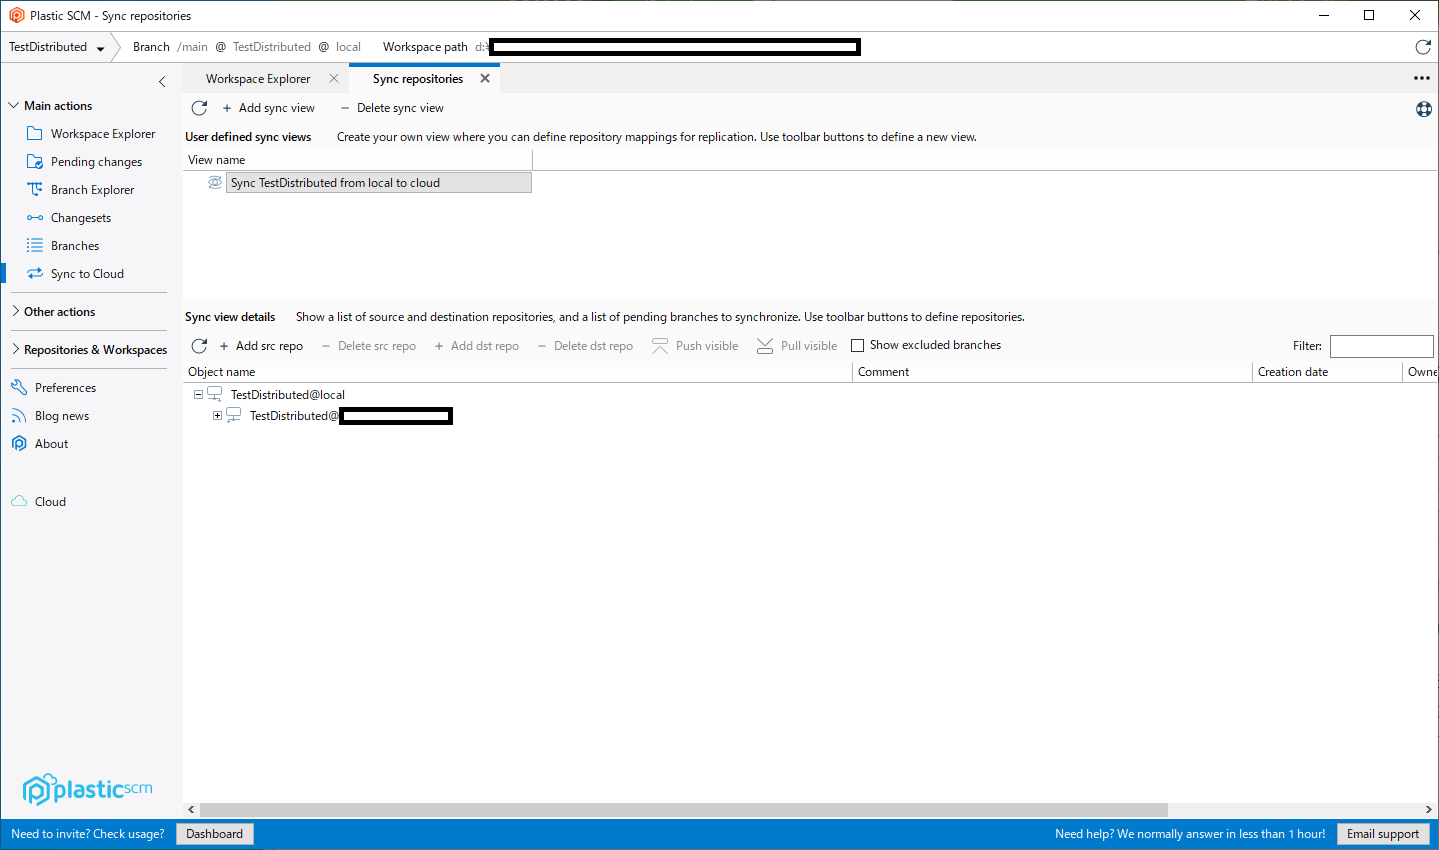This screenshot has width=1439, height=850.
Task: Refresh sync view details
Action: [199, 346]
